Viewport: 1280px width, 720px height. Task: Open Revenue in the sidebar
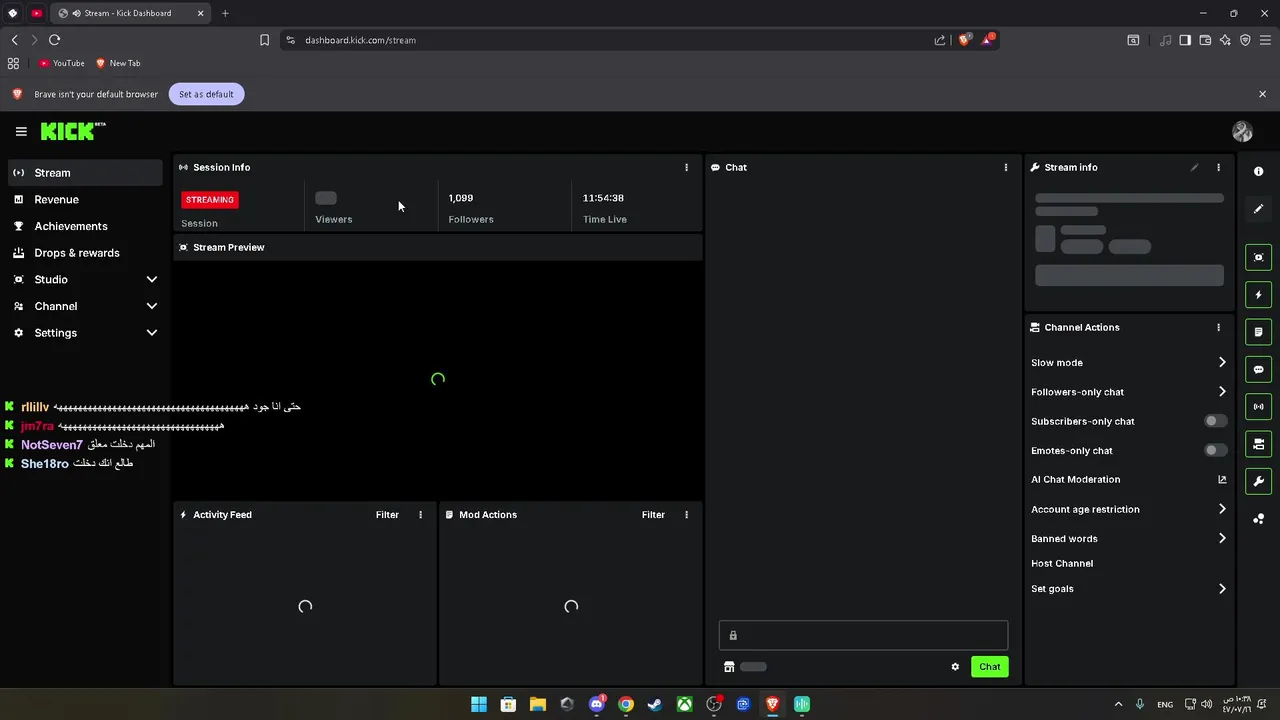(85, 199)
